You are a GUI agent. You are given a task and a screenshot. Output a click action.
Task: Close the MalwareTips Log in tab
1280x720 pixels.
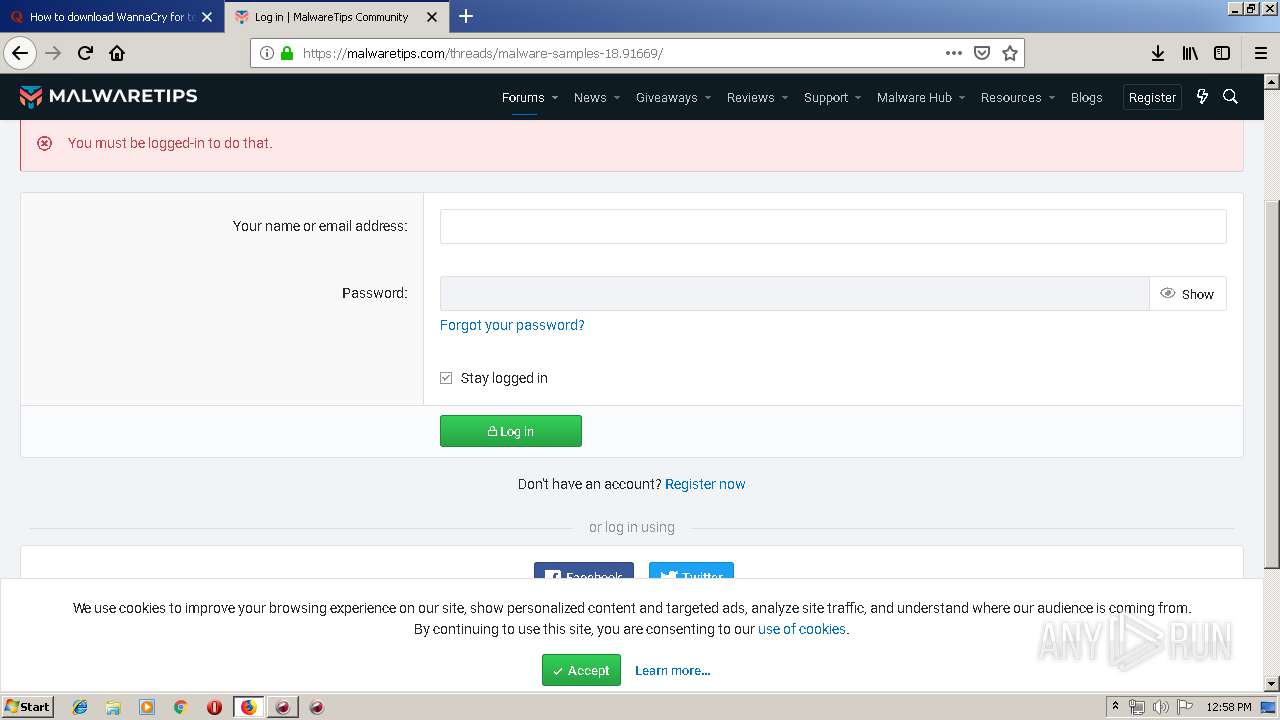(x=432, y=17)
